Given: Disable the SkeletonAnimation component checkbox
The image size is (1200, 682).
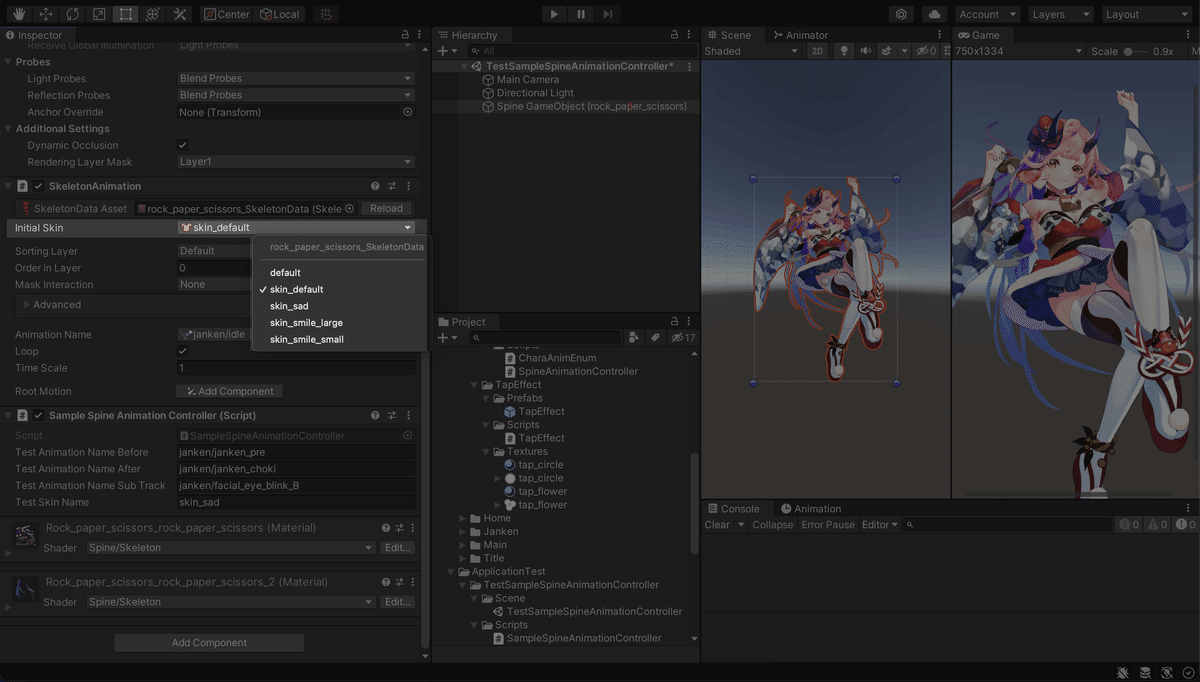Looking at the screenshot, I should [38, 186].
